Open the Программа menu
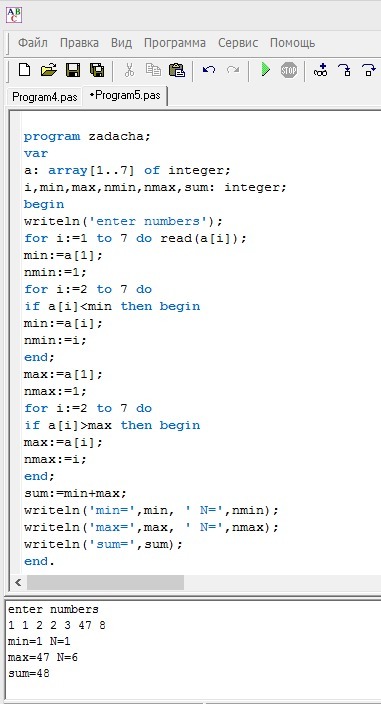This screenshot has width=381, height=704. tap(175, 43)
